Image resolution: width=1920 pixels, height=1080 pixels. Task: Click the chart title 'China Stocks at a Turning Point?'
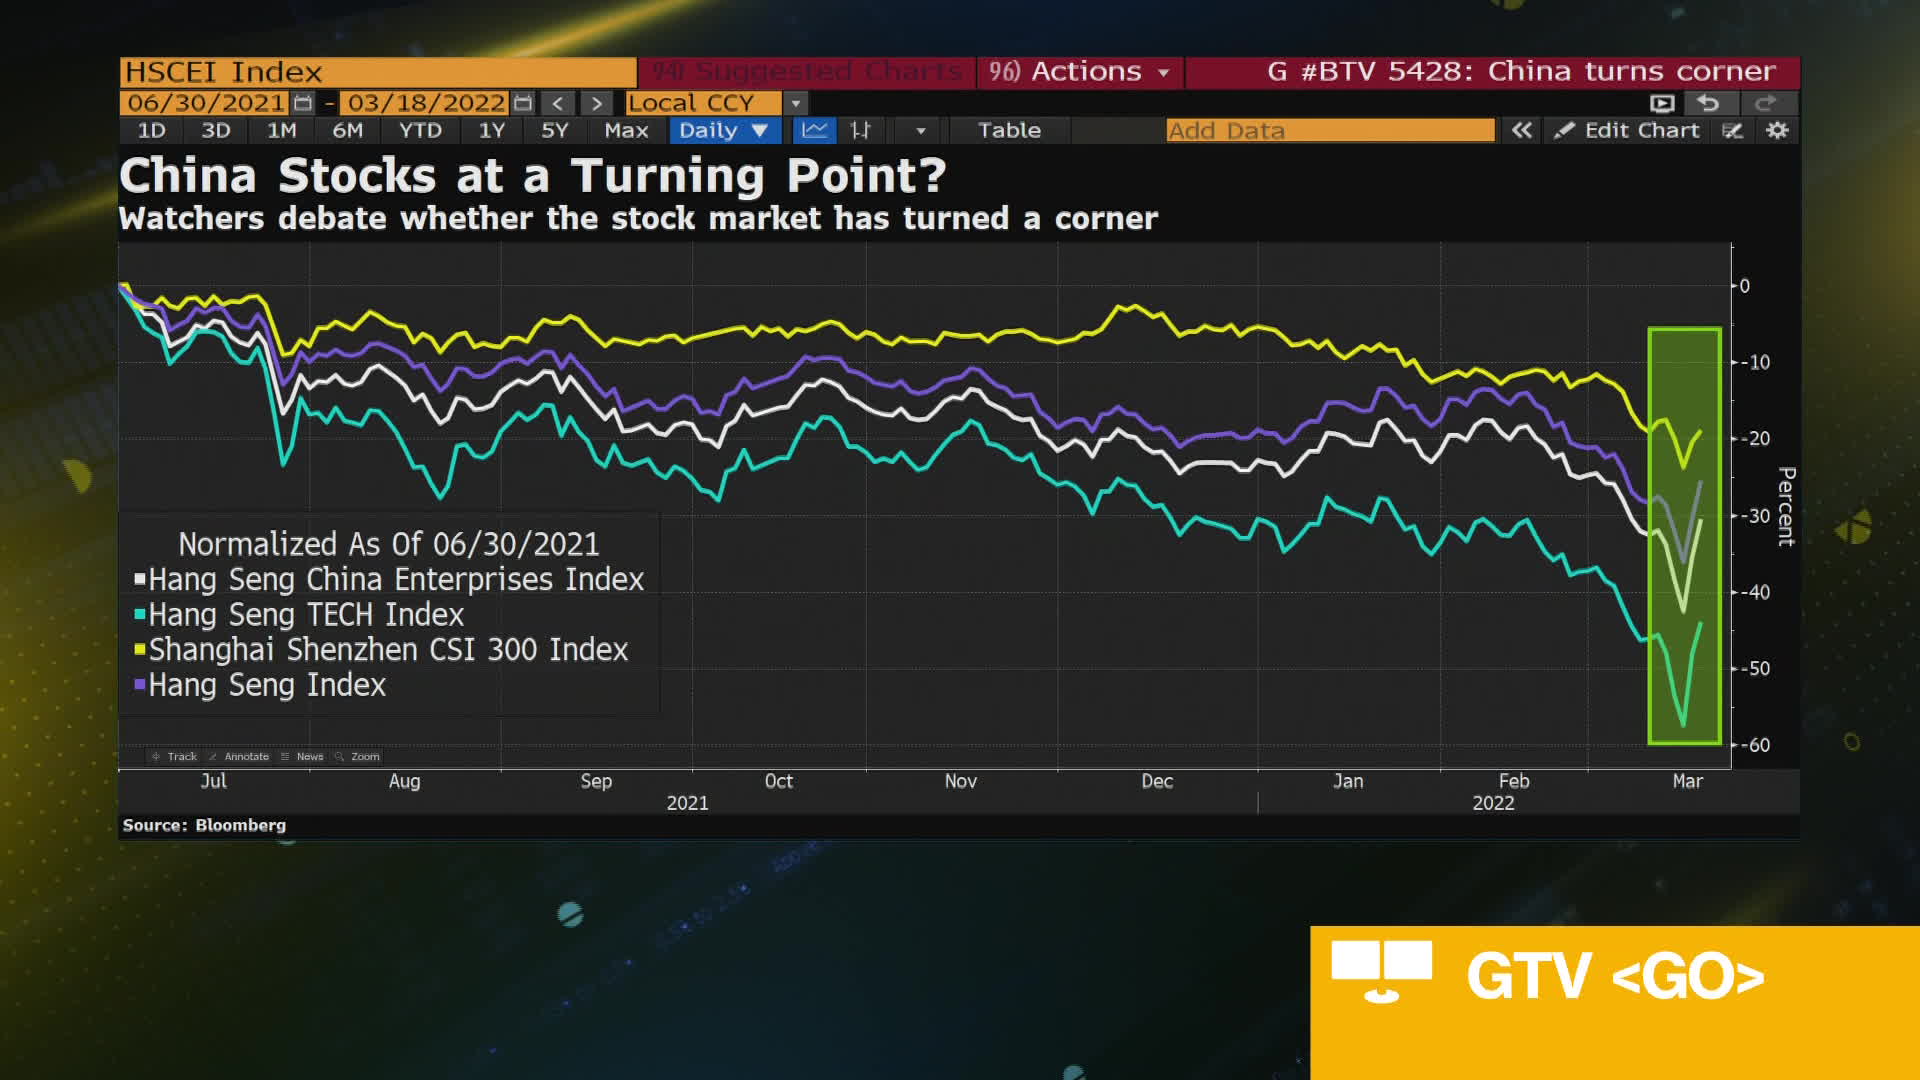click(x=532, y=176)
